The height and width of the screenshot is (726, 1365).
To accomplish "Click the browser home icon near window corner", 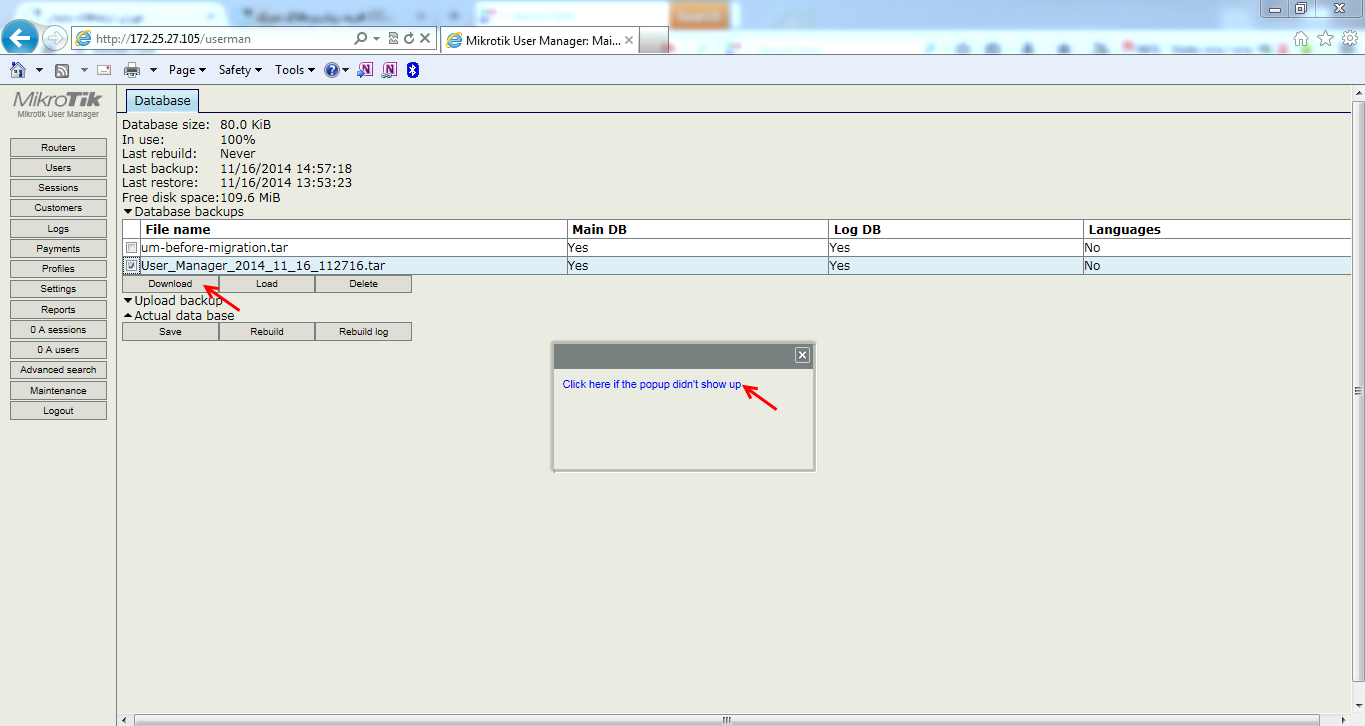I will point(1301,38).
